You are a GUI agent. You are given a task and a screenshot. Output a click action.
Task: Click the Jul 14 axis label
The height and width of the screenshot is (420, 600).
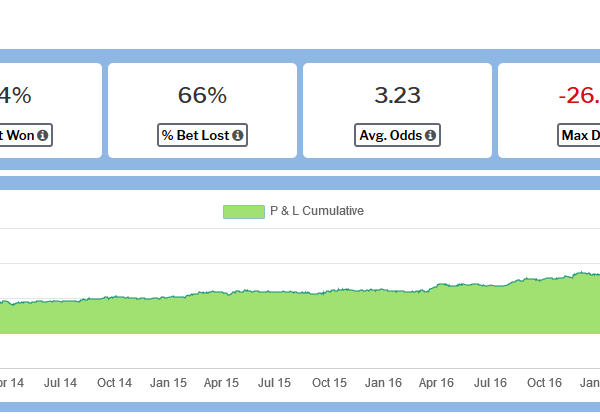coord(60,383)
